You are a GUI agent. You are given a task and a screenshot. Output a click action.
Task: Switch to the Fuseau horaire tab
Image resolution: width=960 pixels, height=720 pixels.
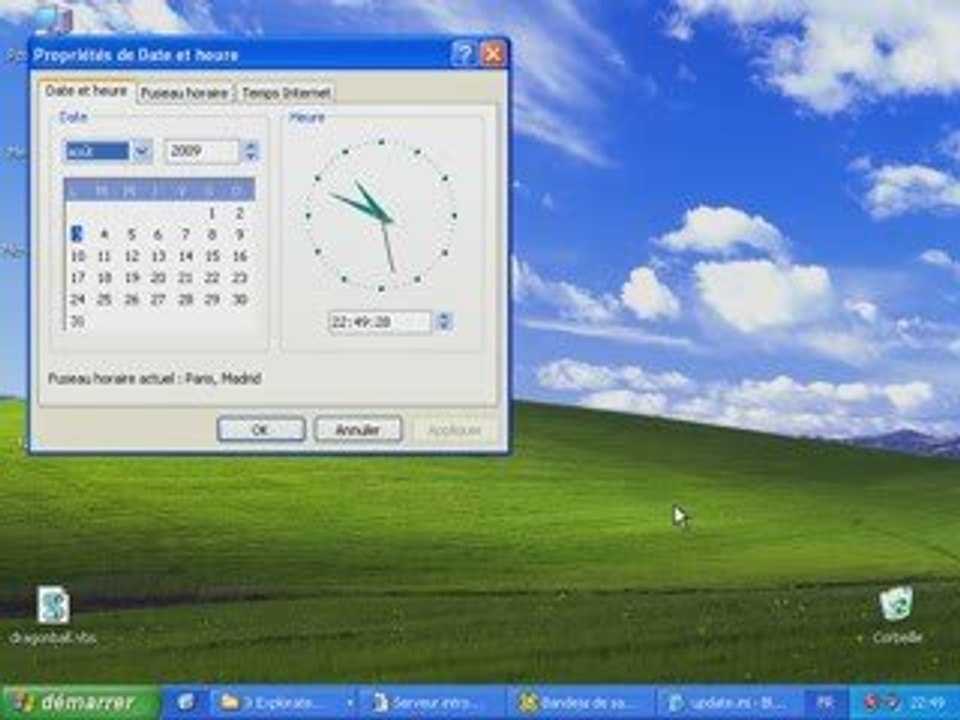(x=184, y=93)
